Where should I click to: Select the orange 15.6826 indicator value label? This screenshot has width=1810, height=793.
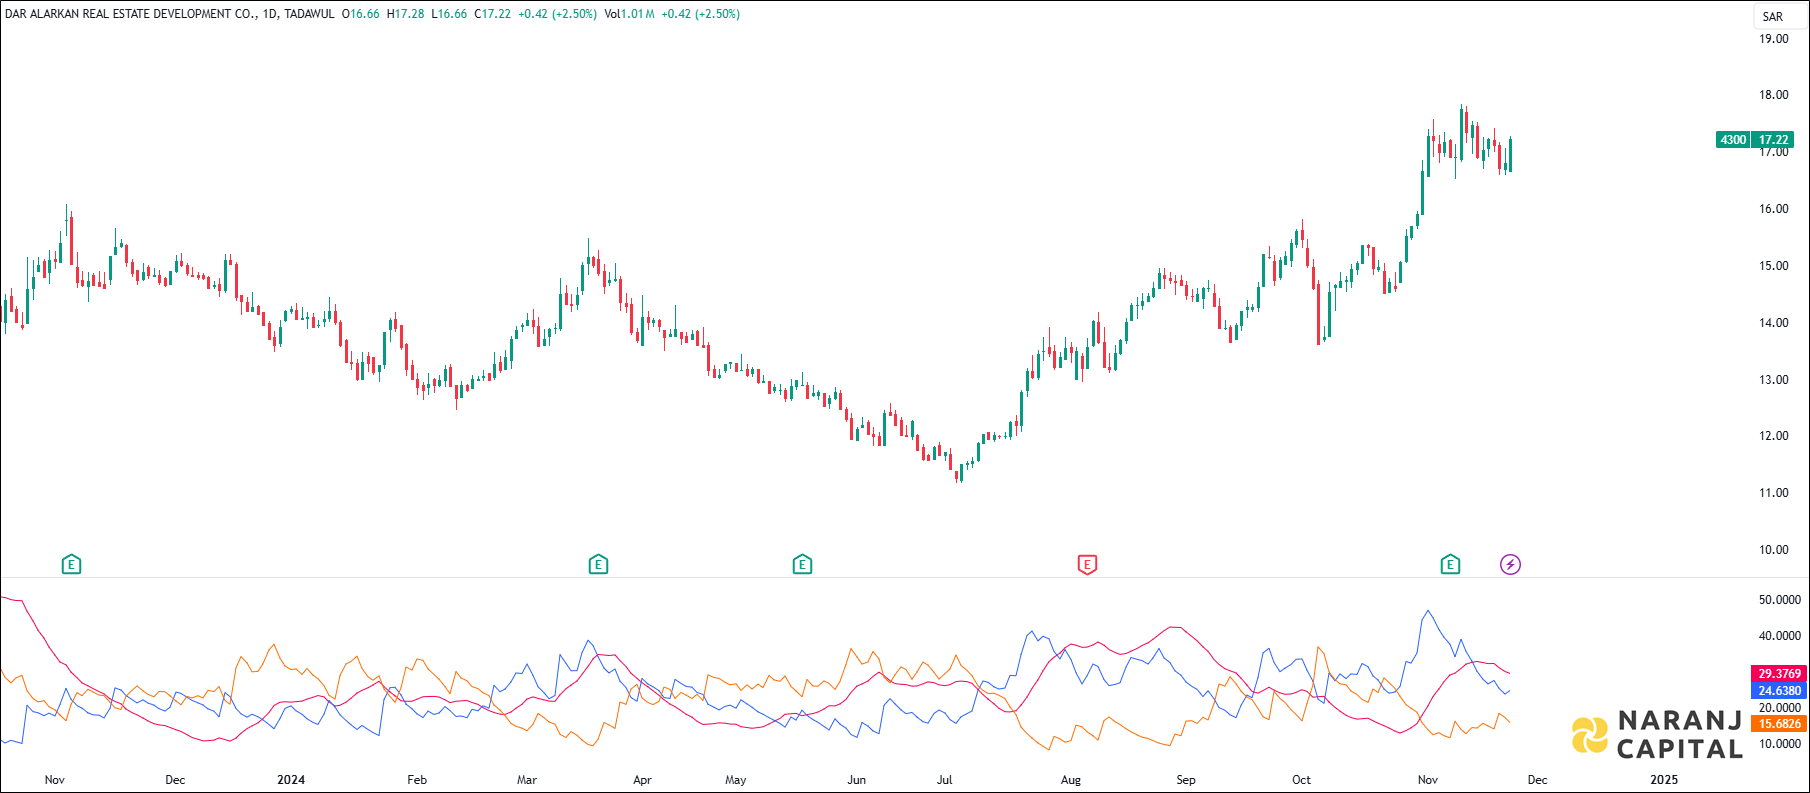coord(1779,724)
